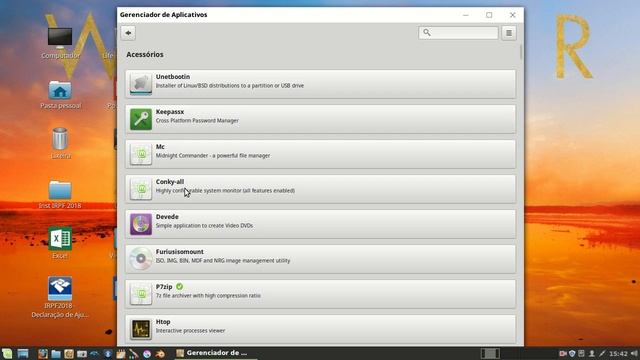Open the file manager from the taskbar

pyautogui.click(x=56, y=353)
